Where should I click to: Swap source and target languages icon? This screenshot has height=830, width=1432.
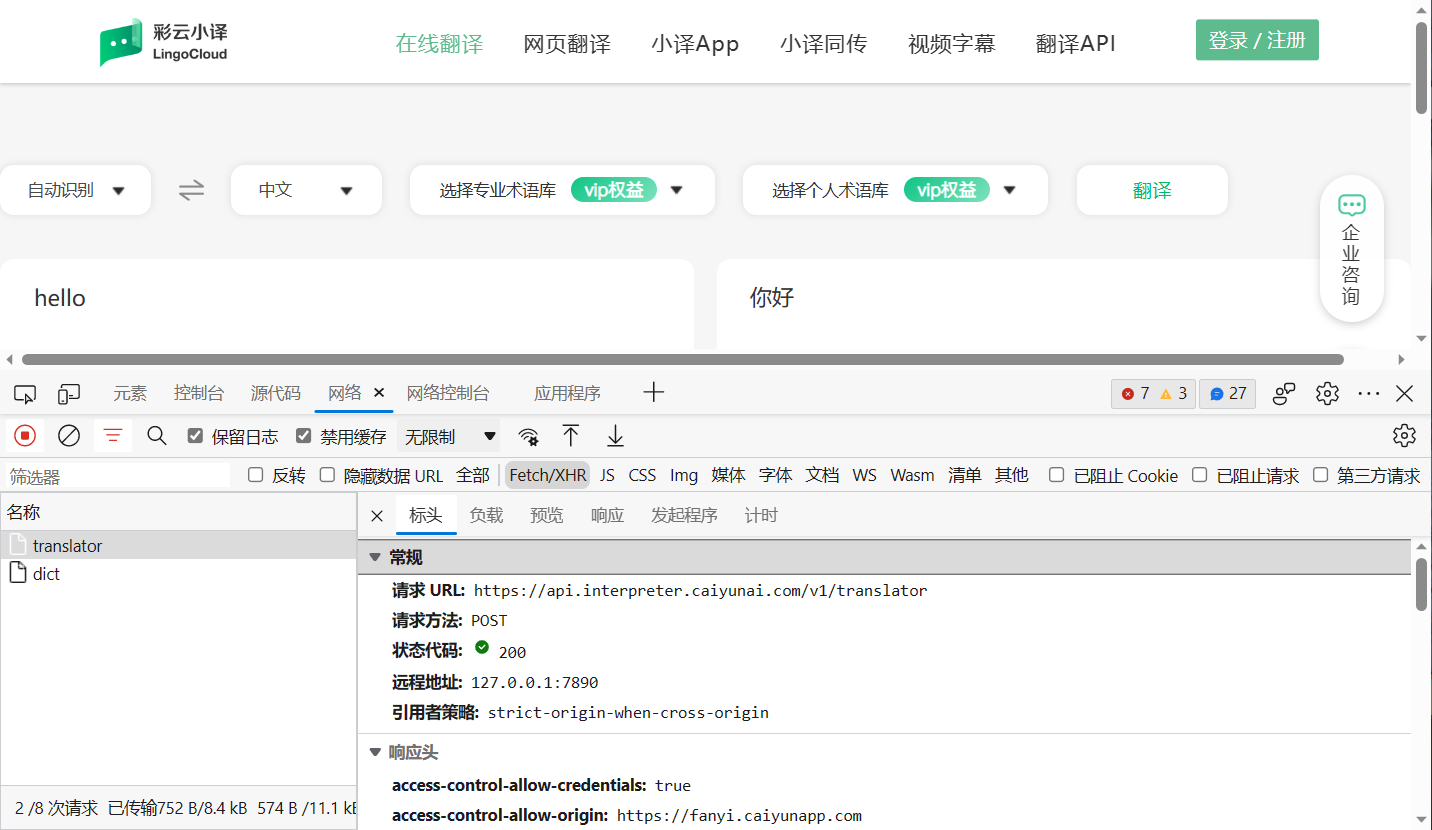click(191, 190)
